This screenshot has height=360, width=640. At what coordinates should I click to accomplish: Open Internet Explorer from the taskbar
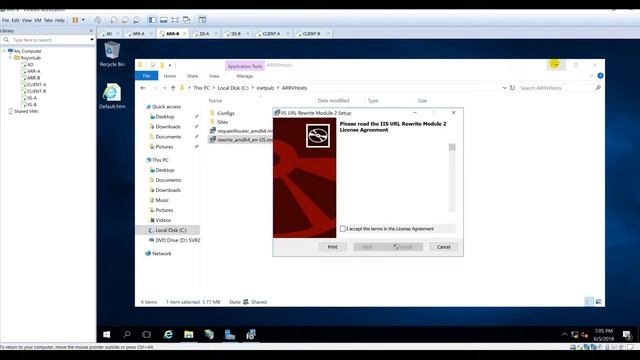click(x=168, y=335)
